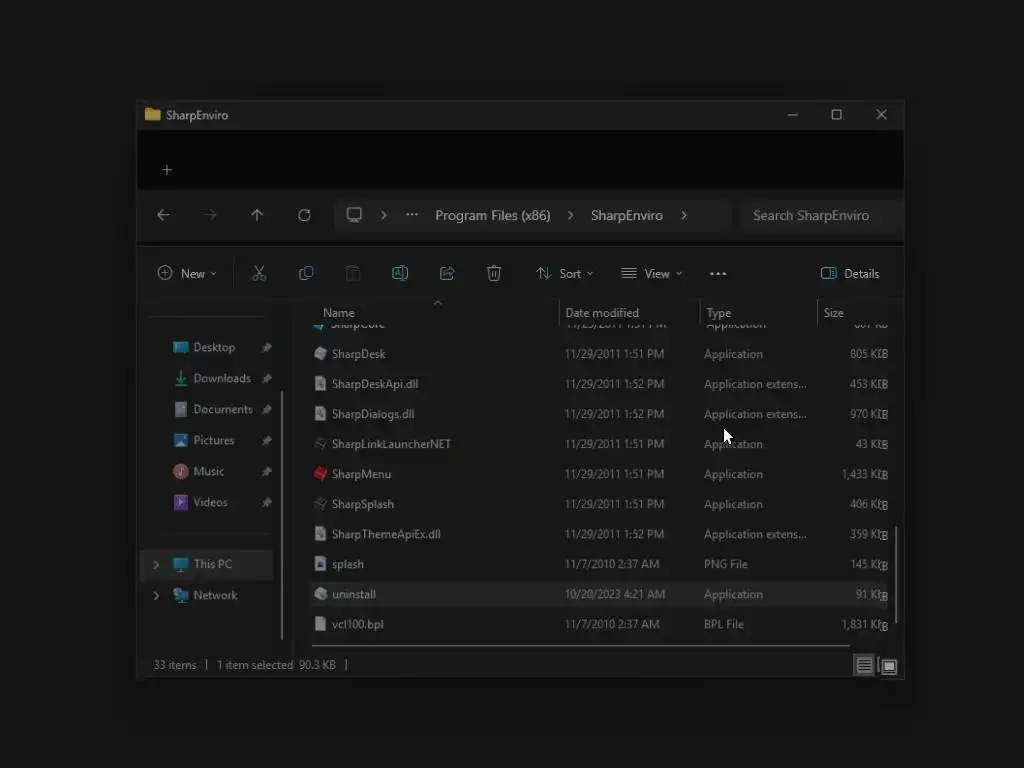Click the uninstall file icon

pos(320,594)
